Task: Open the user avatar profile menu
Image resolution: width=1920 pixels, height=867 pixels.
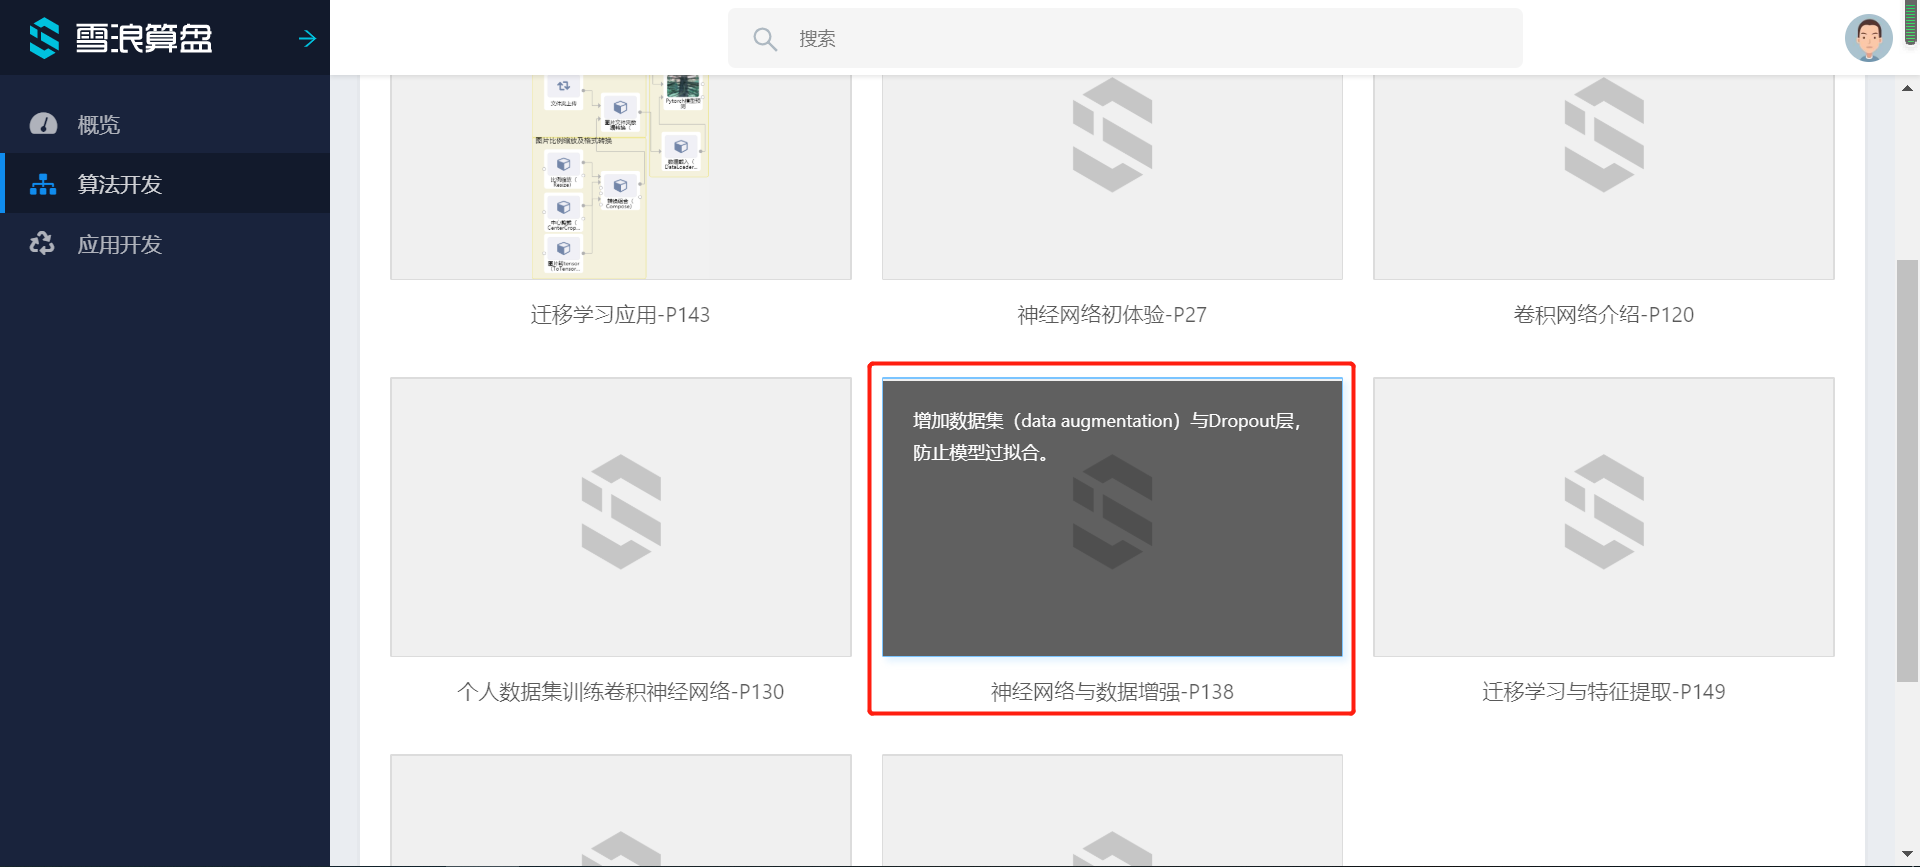Action: (x=1867, y=38)
